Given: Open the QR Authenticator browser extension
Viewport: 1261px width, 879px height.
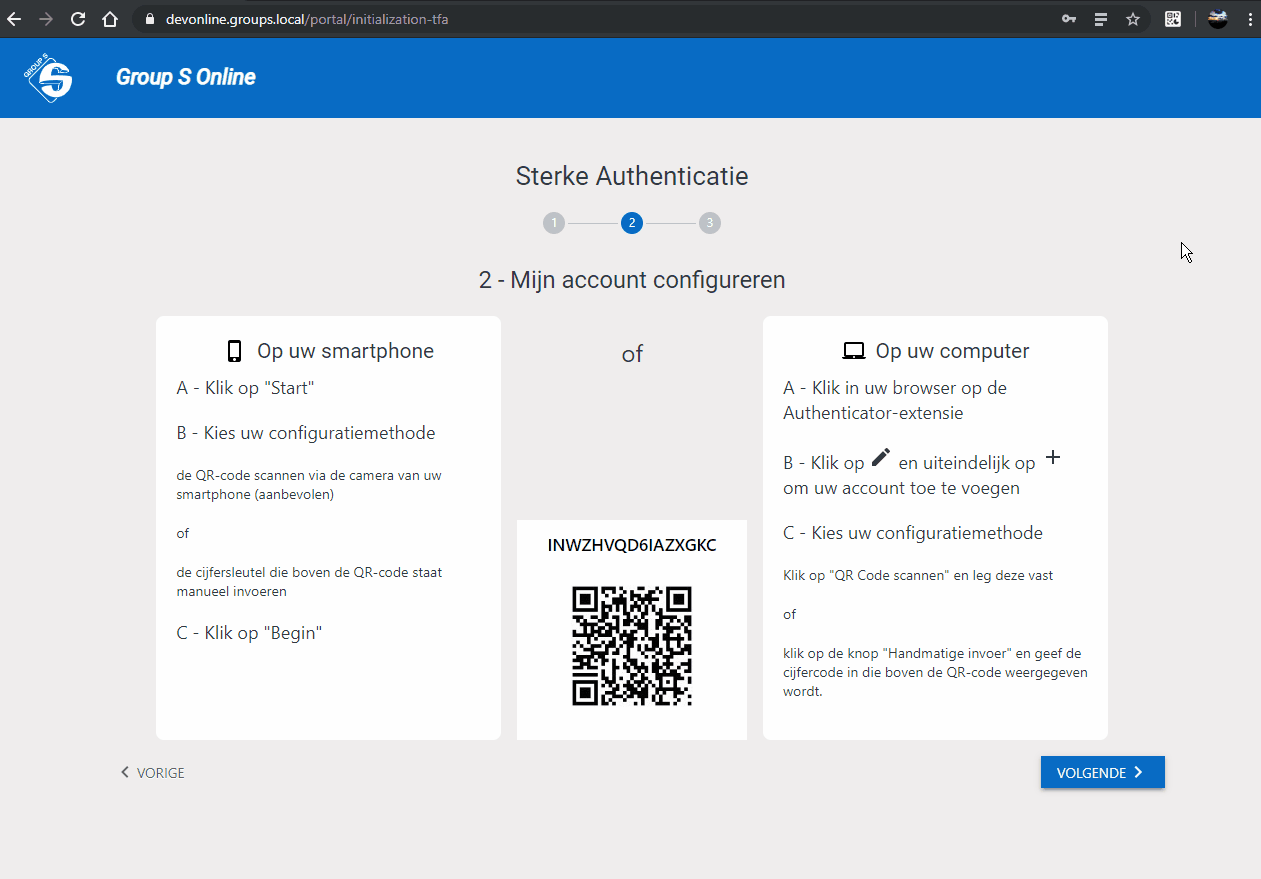Looking at the screenshot, I should pos(1173,19).
